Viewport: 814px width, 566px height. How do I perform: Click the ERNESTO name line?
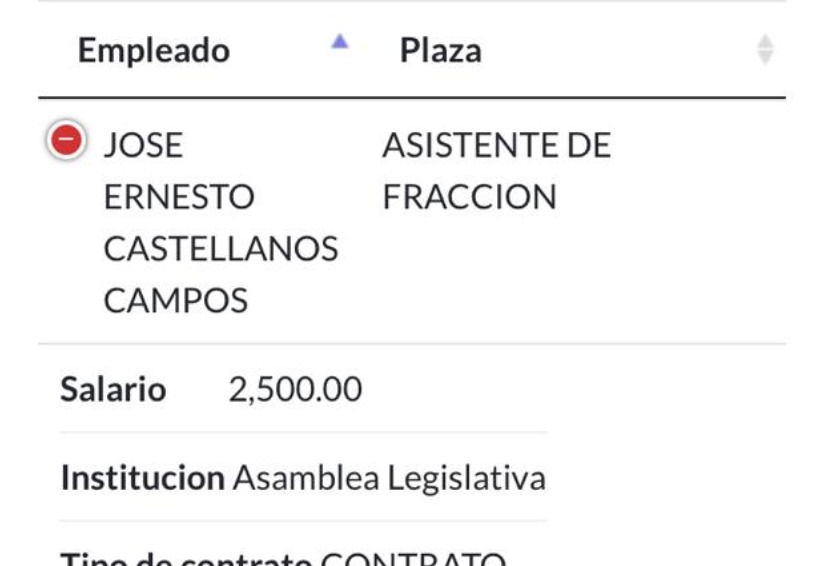179,197
